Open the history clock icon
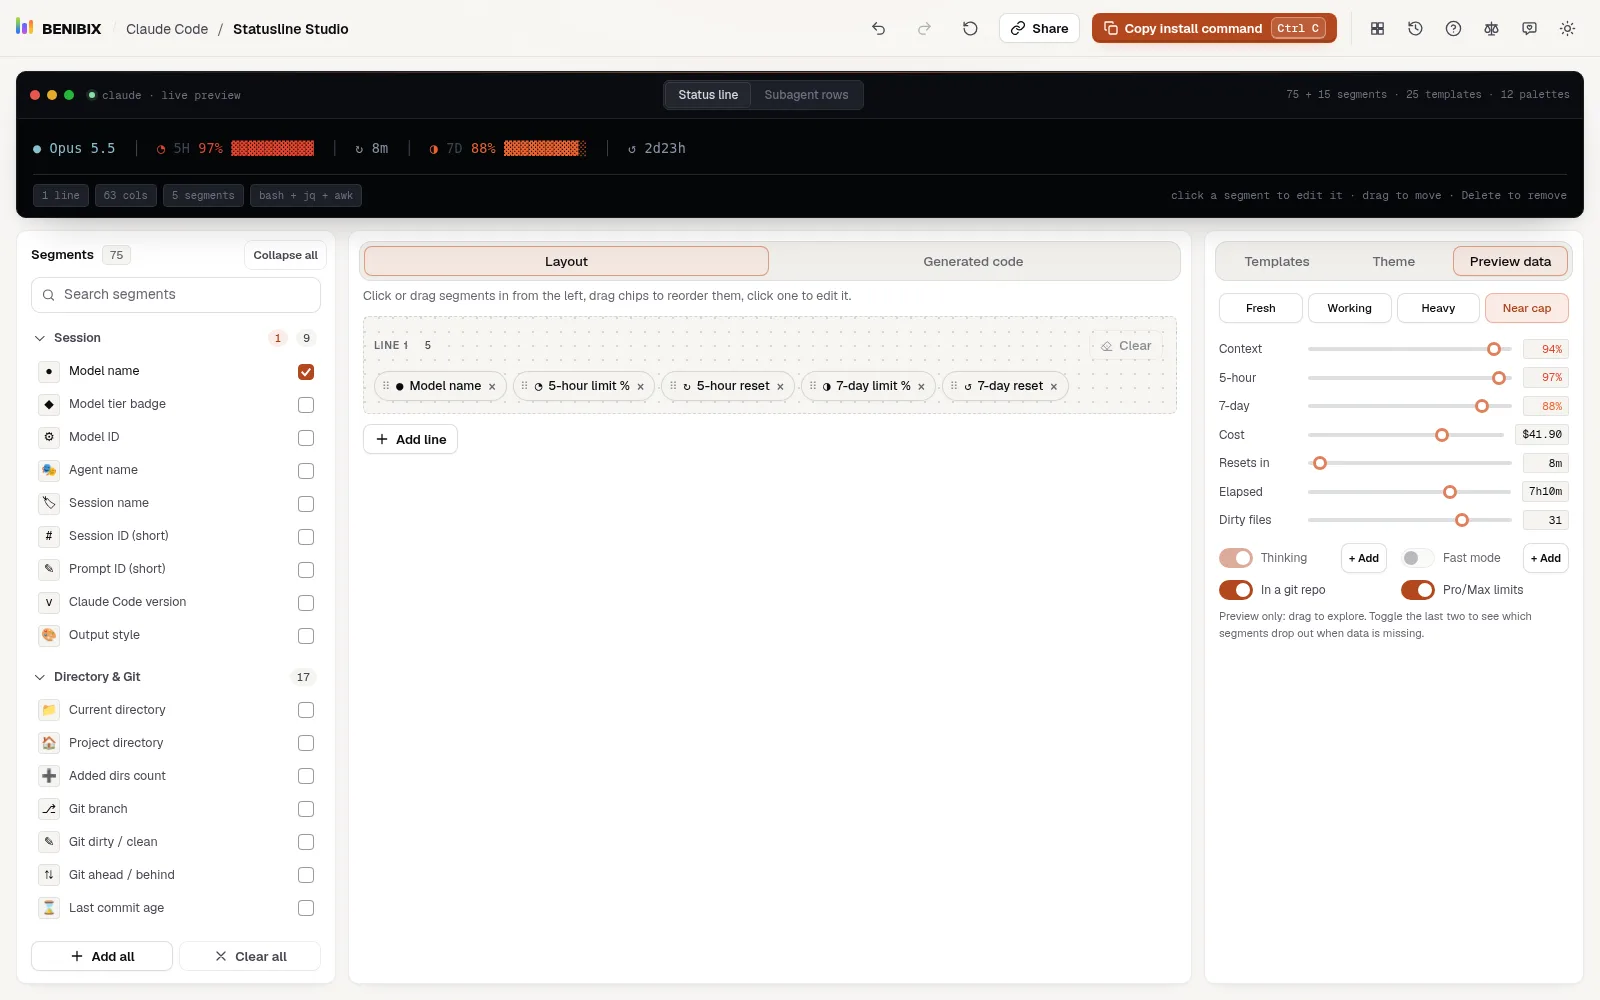The image size is (1600, 1000). pyautogui.click(x=1415, y=29)
